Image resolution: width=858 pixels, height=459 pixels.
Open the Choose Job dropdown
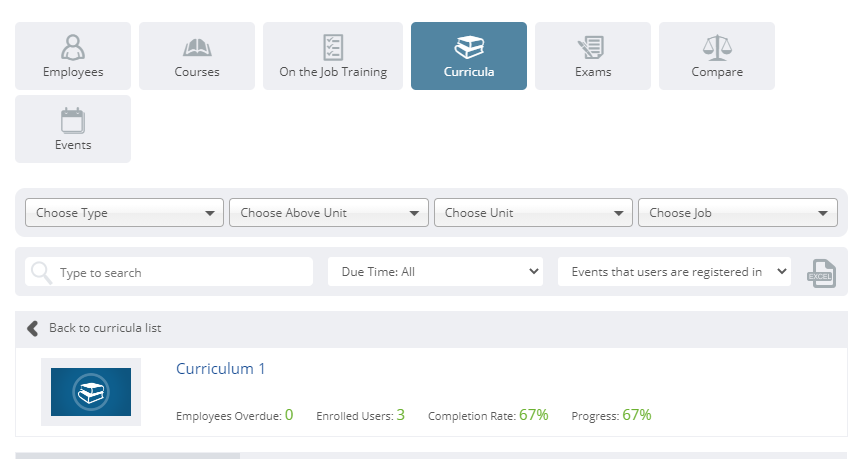click(738, 213)
